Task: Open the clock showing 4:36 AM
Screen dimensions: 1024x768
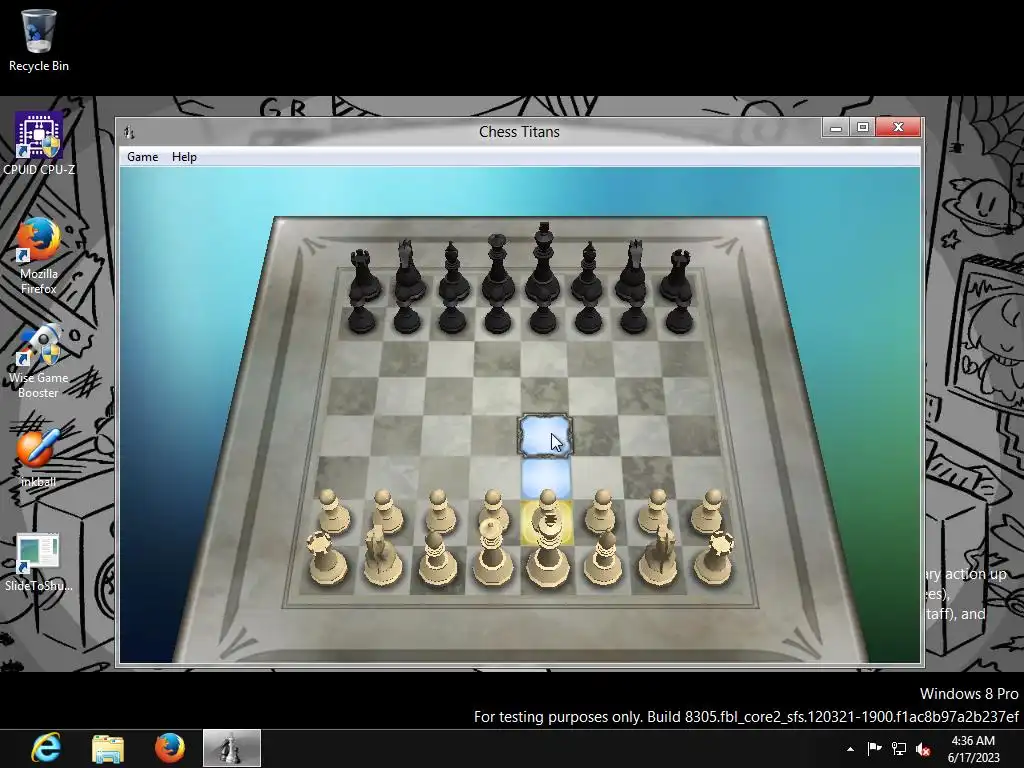Action: coord(973,749)
